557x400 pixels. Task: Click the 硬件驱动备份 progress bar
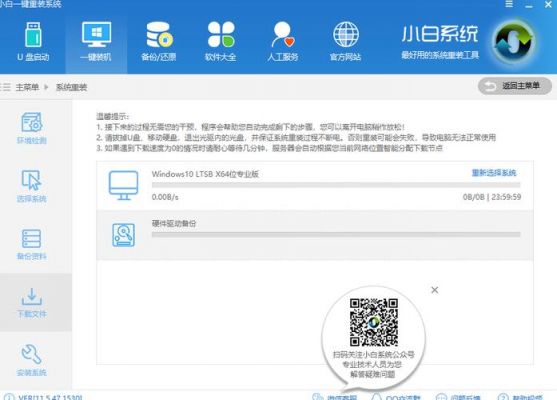(336, 234)
